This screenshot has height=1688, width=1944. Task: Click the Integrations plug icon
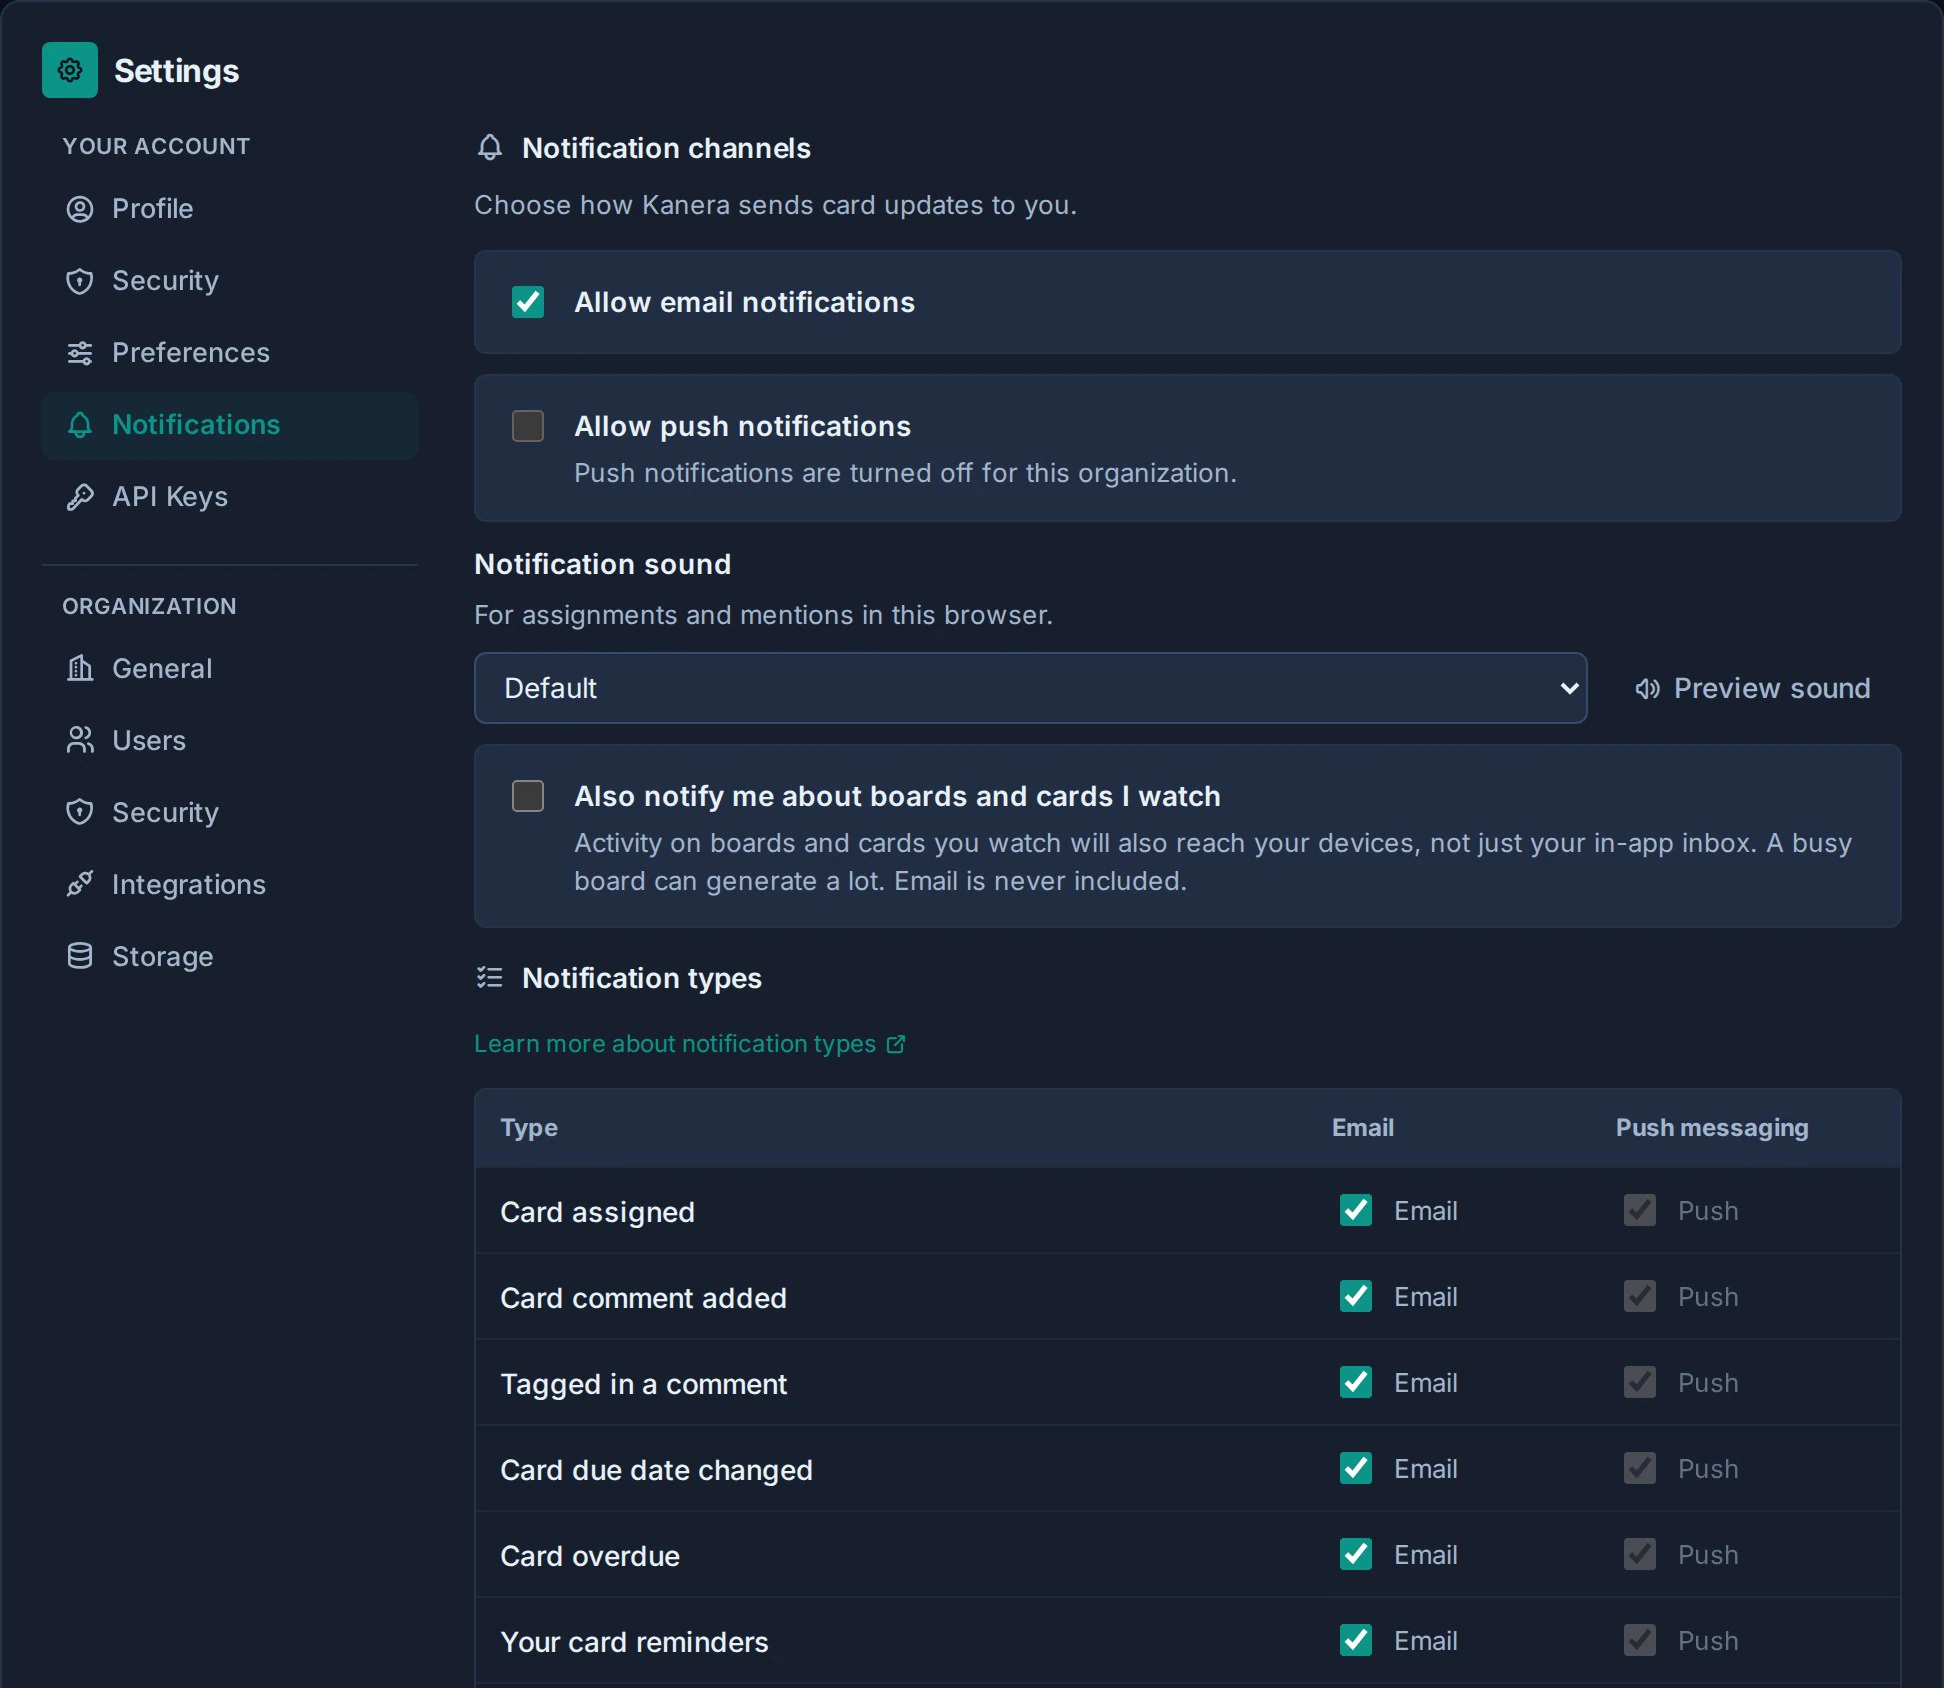80,884
